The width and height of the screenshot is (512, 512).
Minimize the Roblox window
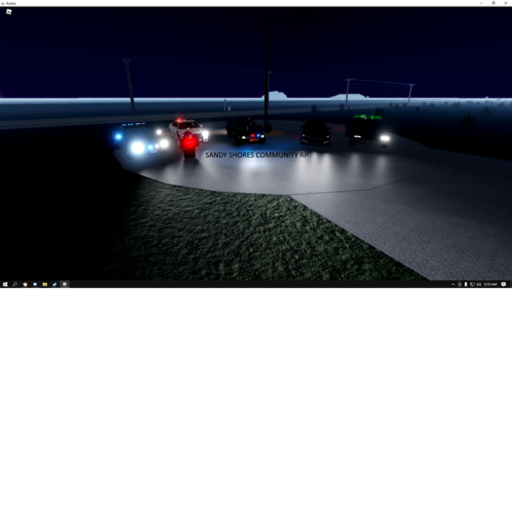pos(481,3)
